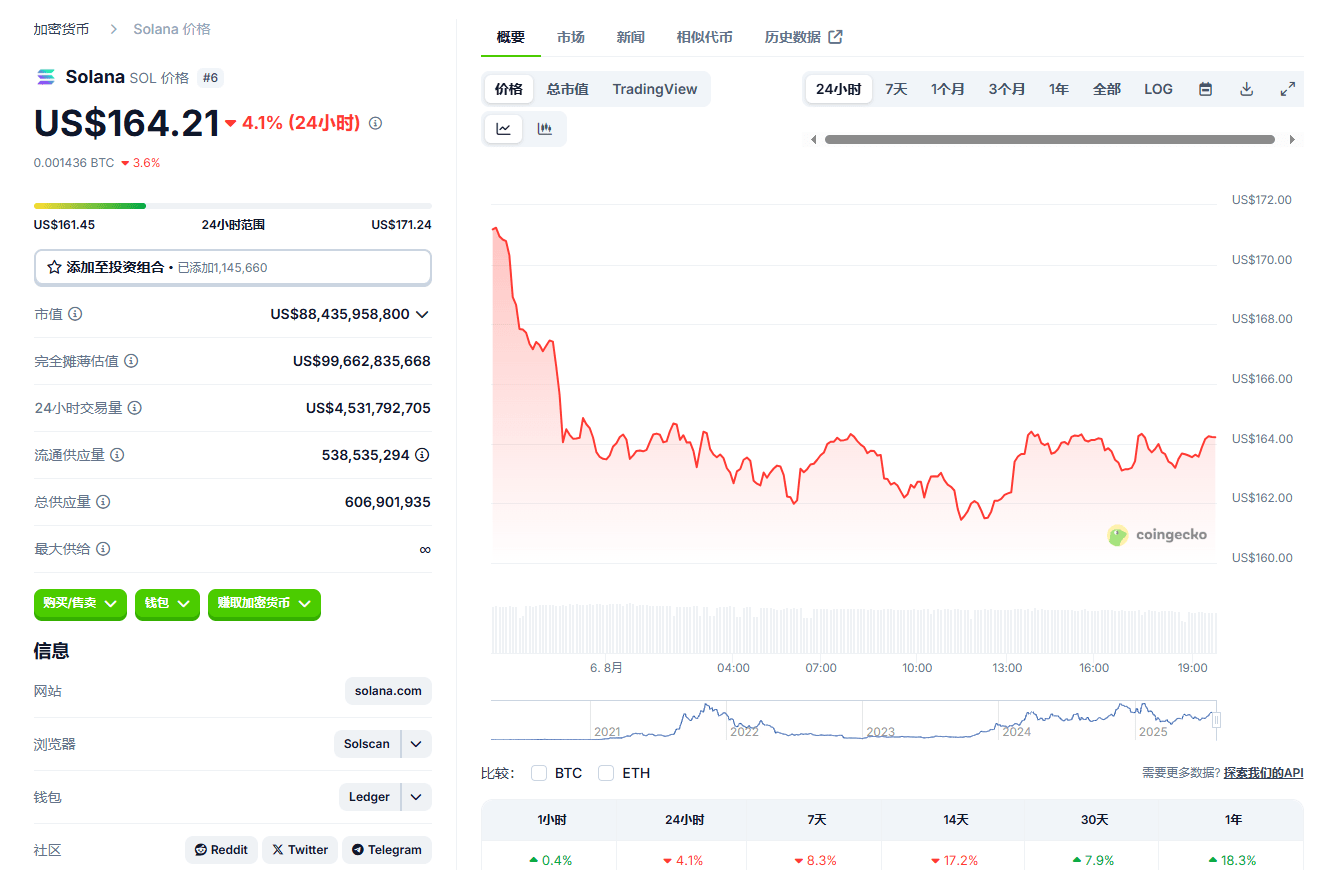Click info icon after 538,535,294 value
Image resolution: width=1323 pixels, height=870 pixels.
click(423, 455)
